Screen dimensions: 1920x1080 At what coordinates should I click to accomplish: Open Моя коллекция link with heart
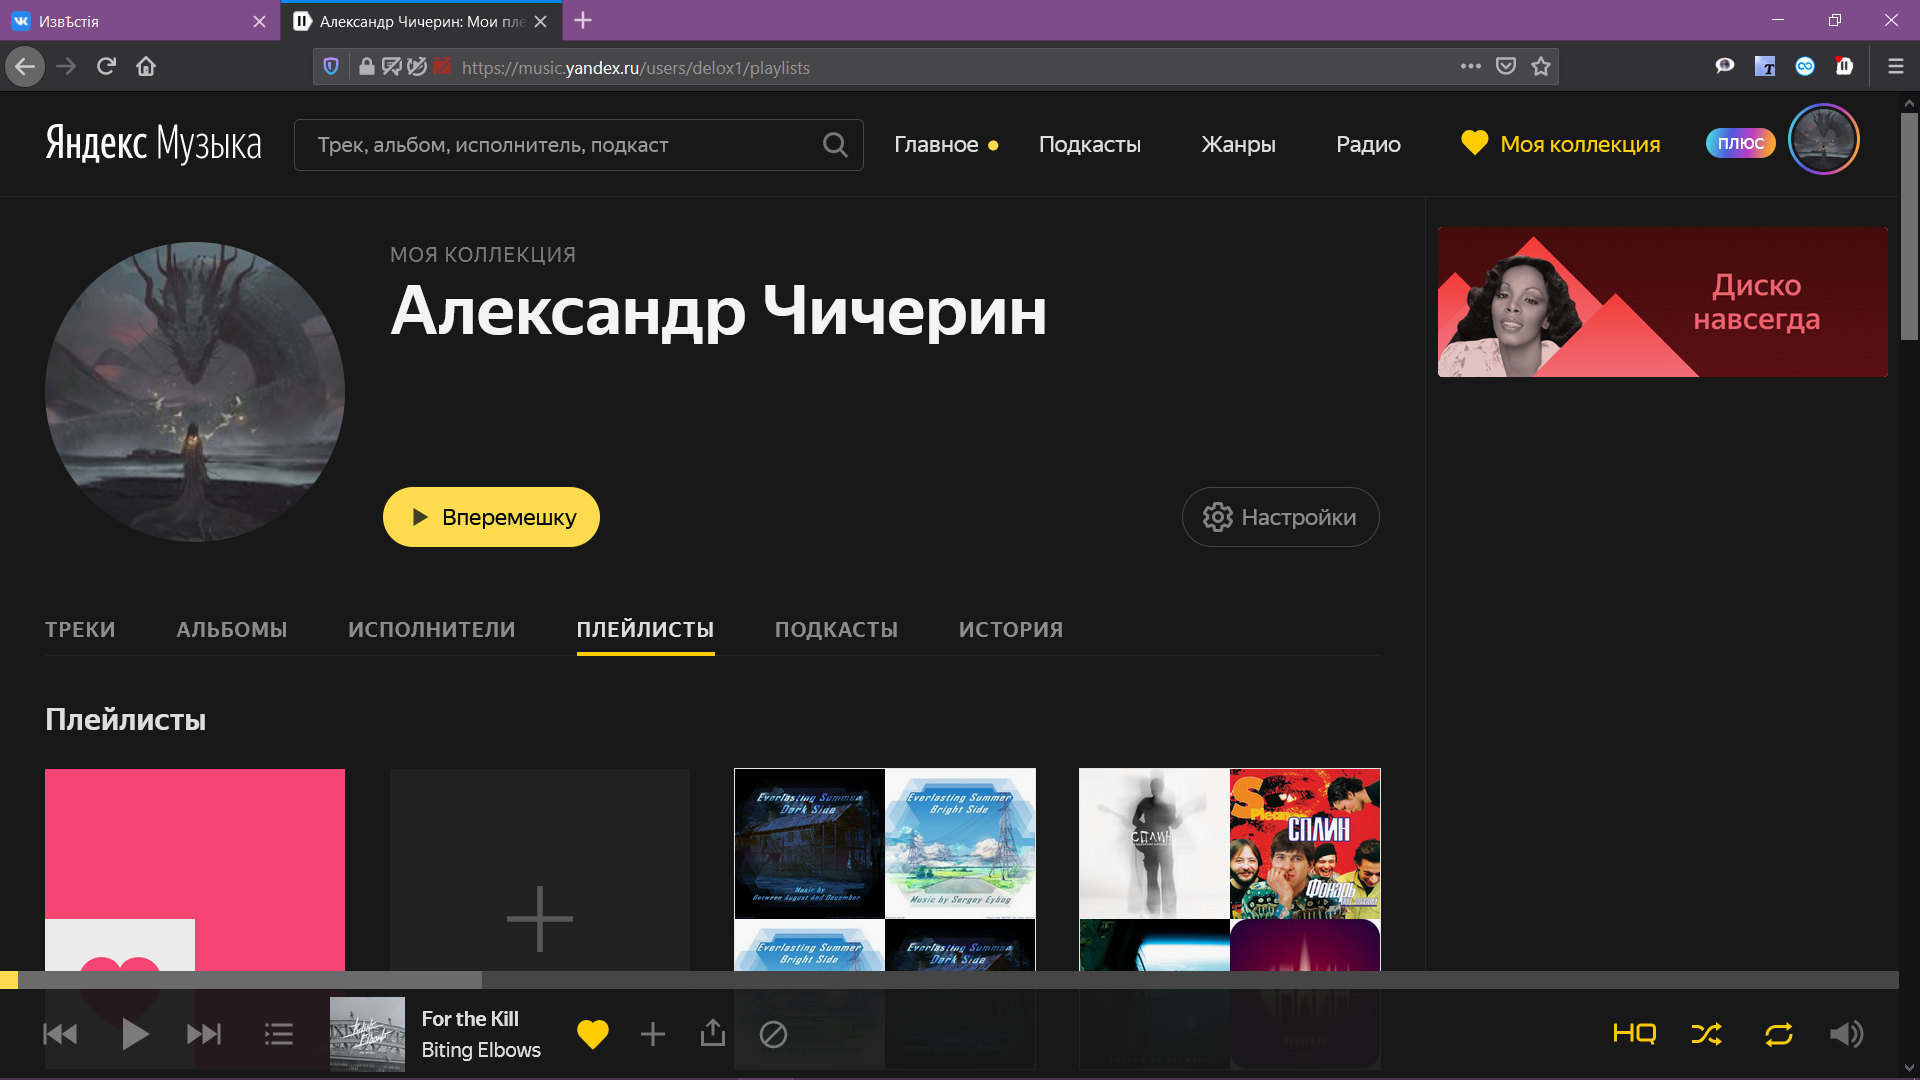click(1560, 144)
